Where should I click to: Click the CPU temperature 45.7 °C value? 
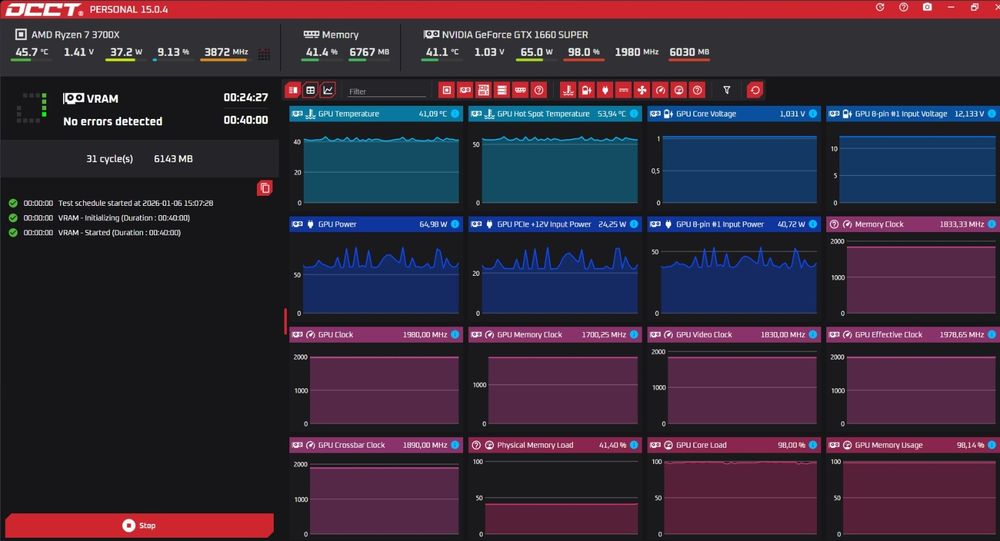point(31,52)
